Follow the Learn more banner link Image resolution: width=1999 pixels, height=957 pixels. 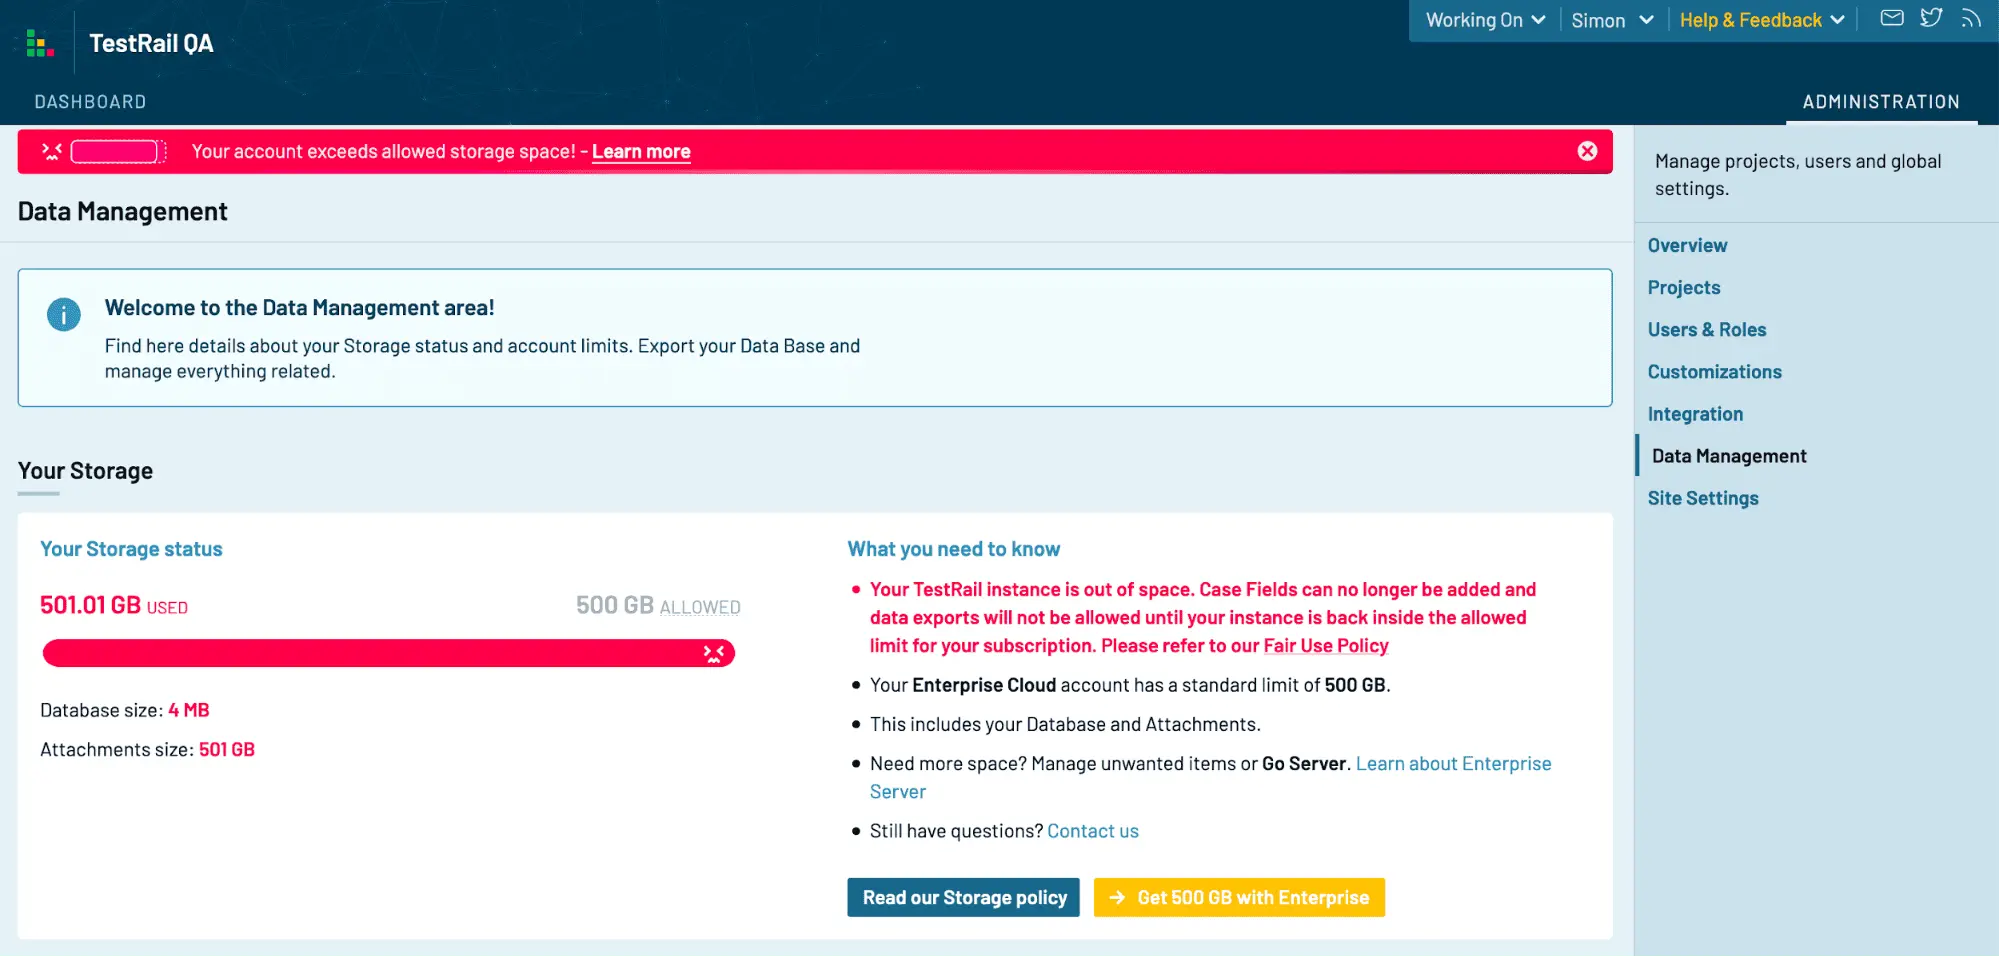point(641,152)
